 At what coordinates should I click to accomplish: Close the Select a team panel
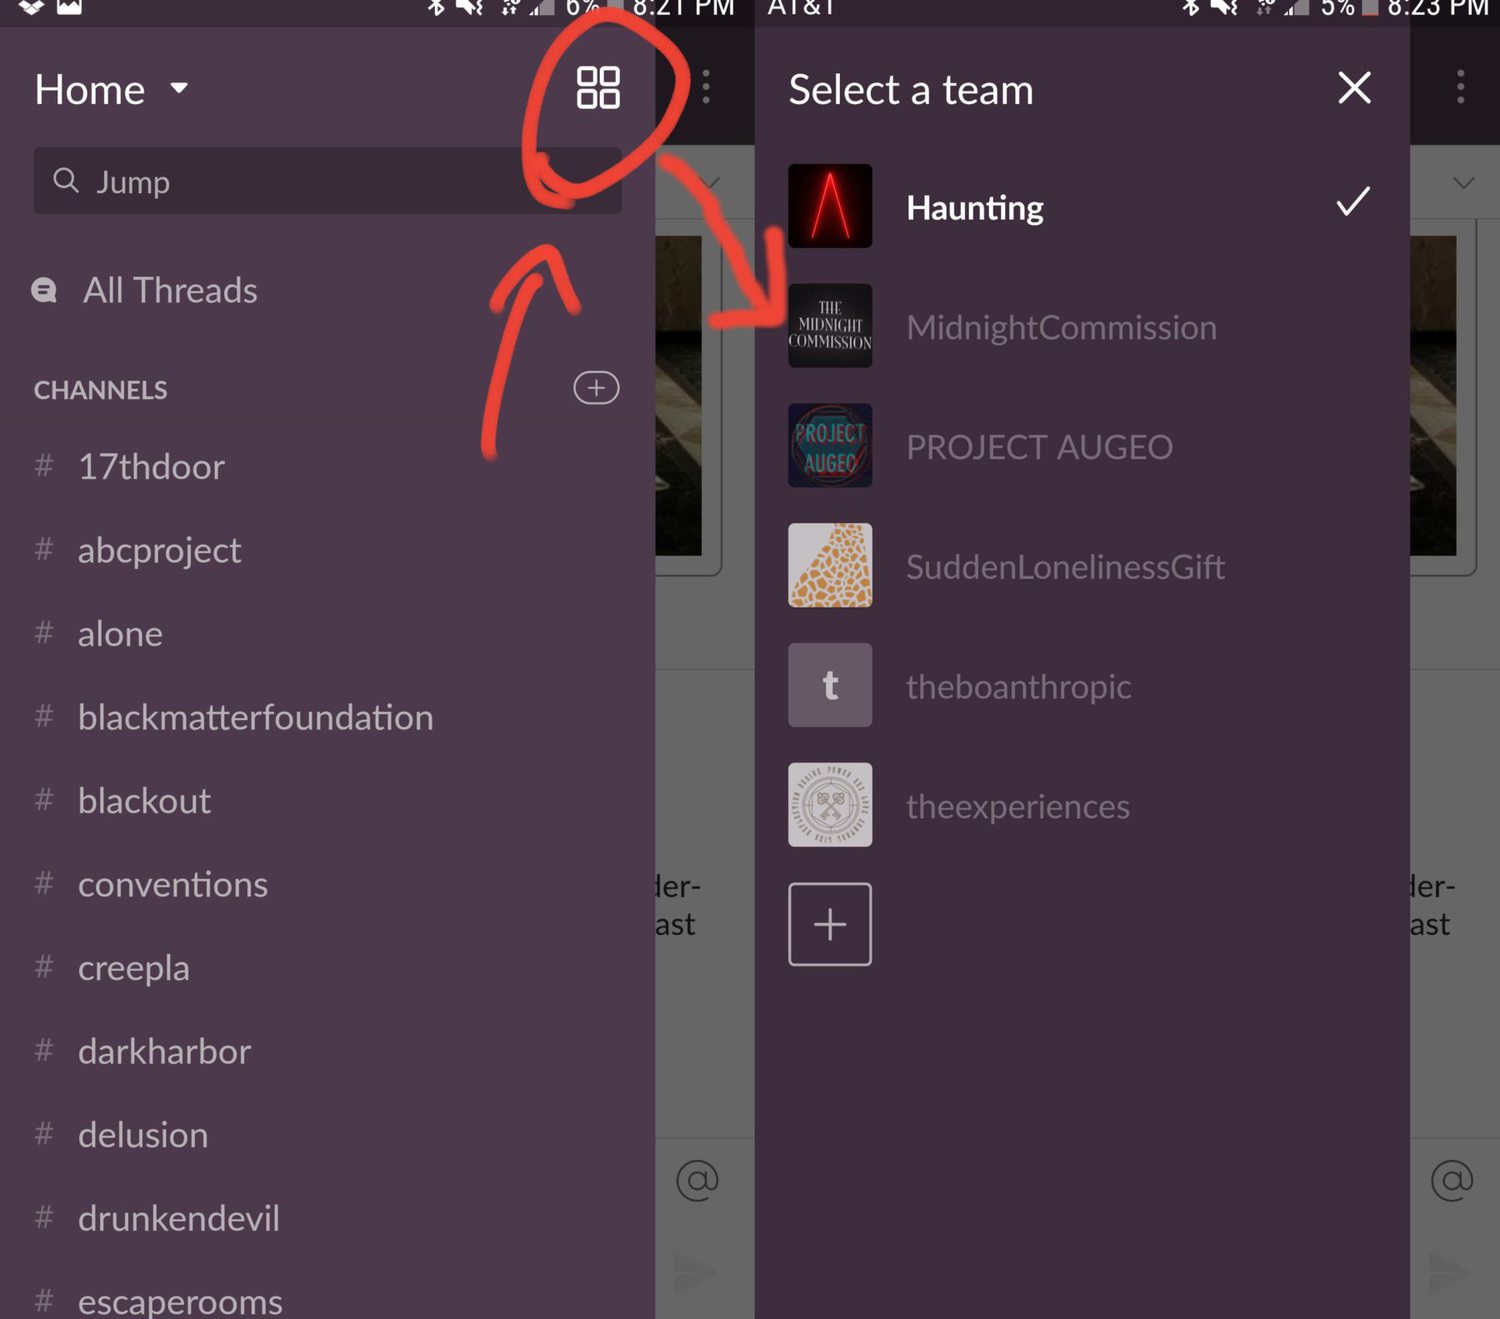click(1354, 88)
